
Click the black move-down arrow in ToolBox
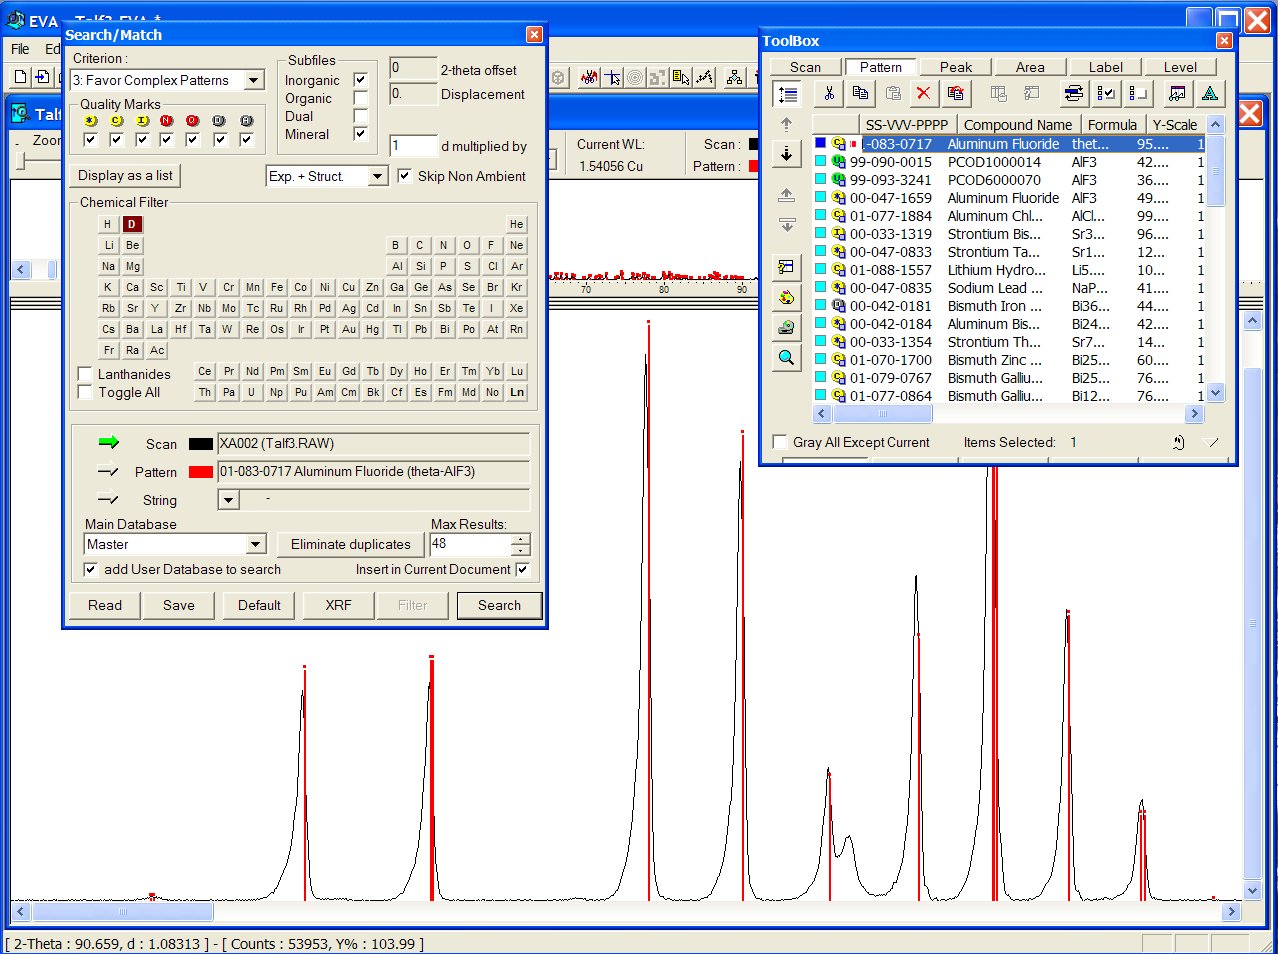[787, 154]
